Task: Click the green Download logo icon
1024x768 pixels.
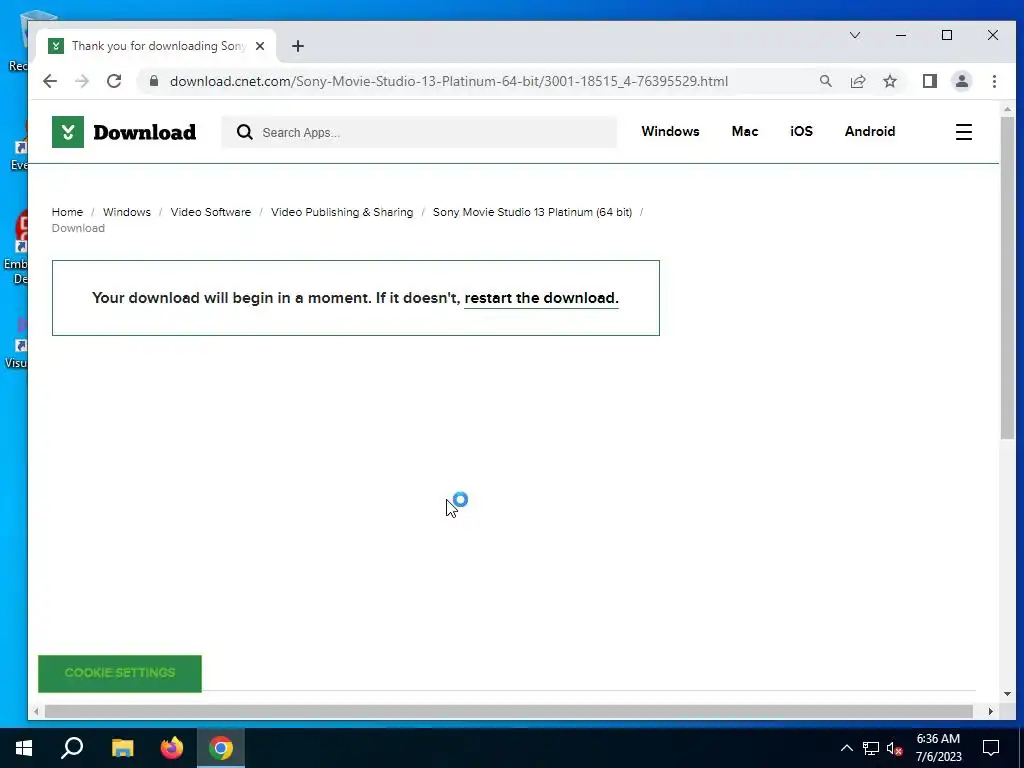Action: (68, 132)
